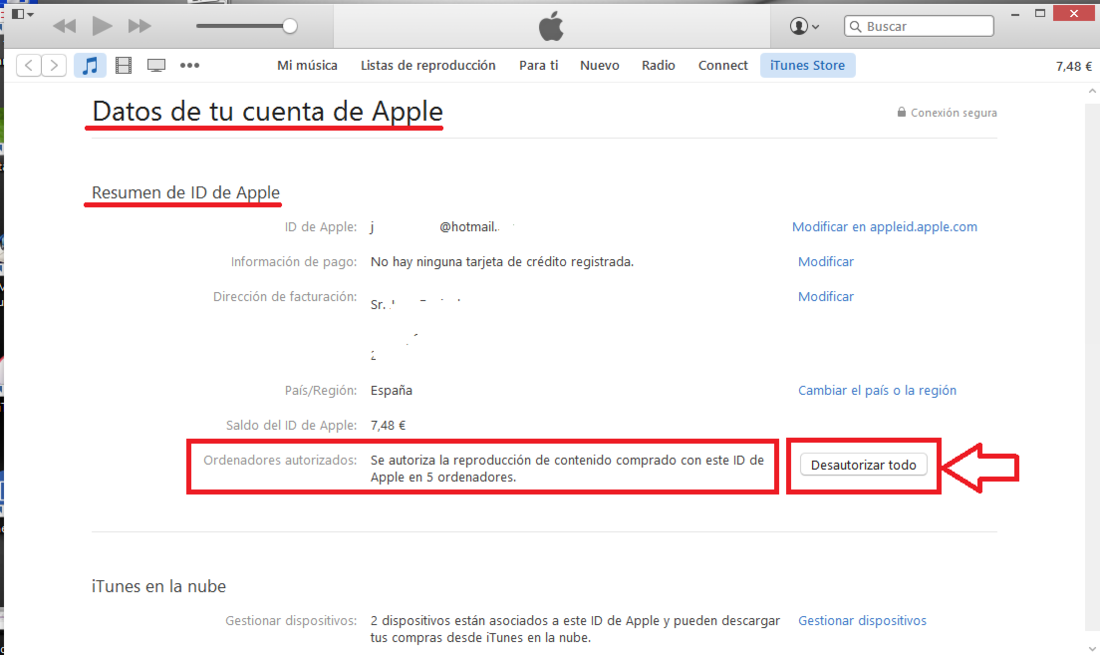1100x655 pixels.
Task: Open the account user icon dropdown
Action: pyautogui.click(x=804, y=26)
